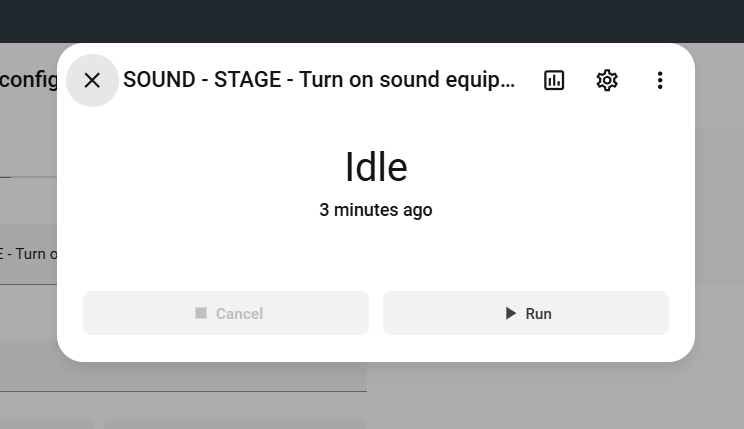Screen dimensions: 744x429
Task: Open script history chart icon
Action: point(554,80)
